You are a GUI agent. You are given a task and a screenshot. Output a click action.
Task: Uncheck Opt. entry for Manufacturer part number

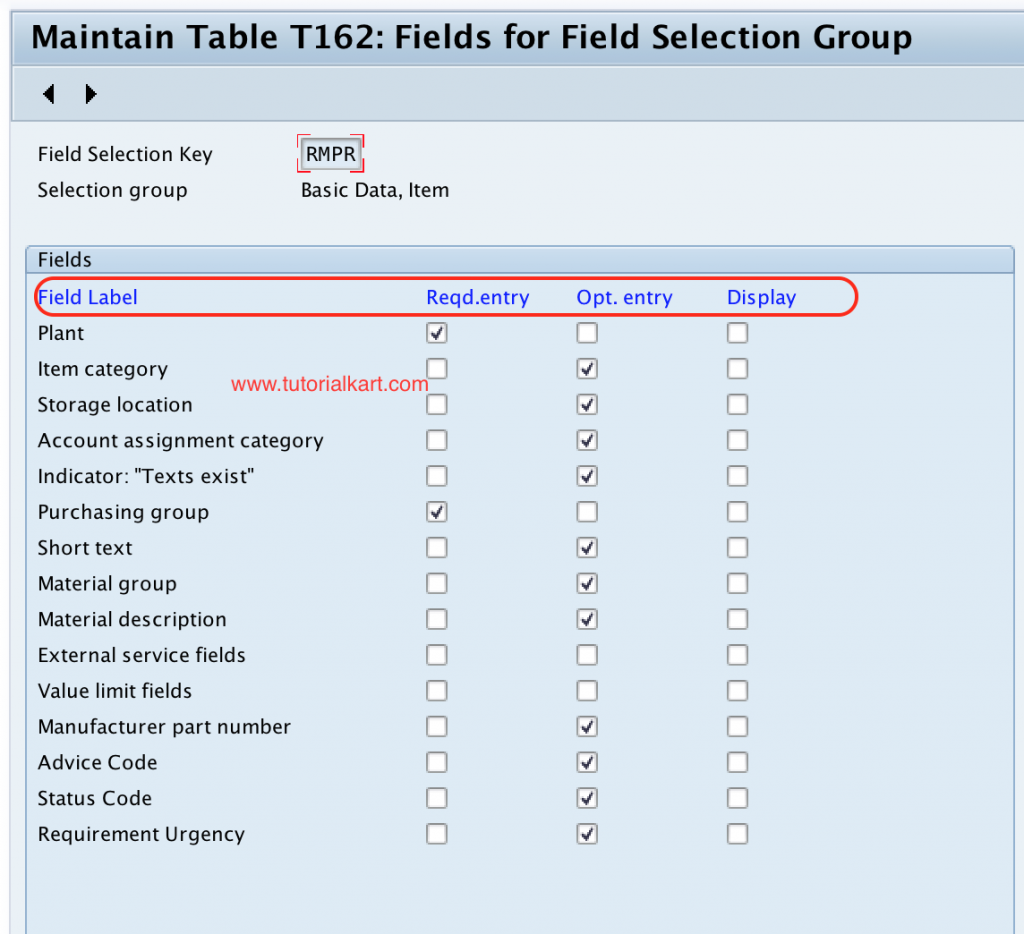[587, 726]
